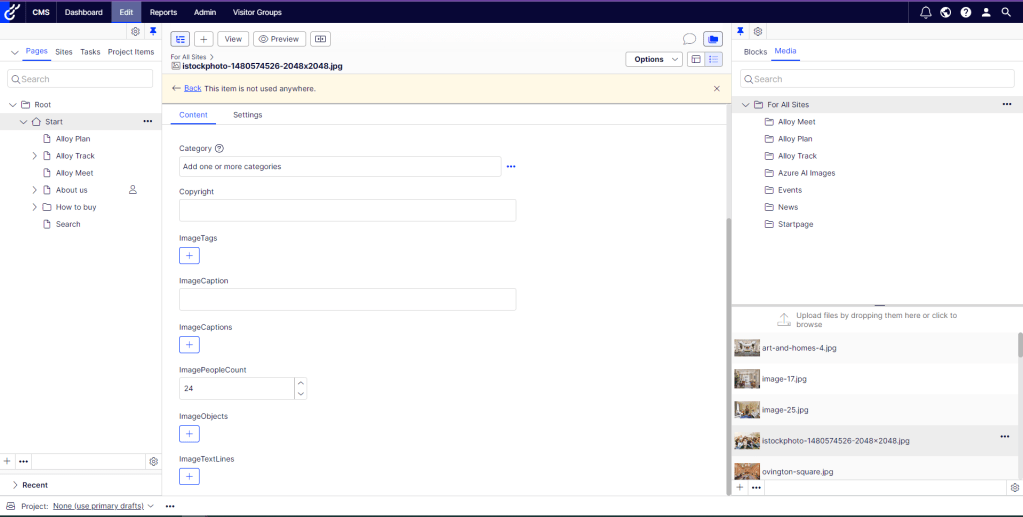
Task: Switch to the Settings tab
Action: click(247, 115)
